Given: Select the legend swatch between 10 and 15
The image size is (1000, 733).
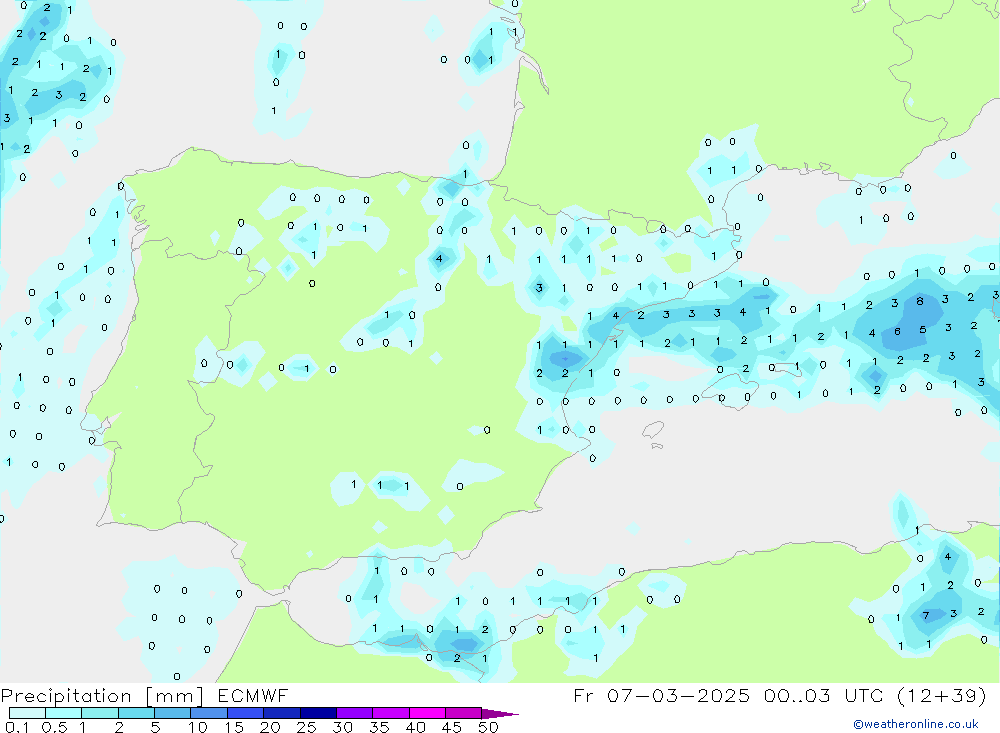Looking at the screenshot, I should [209, 713].
